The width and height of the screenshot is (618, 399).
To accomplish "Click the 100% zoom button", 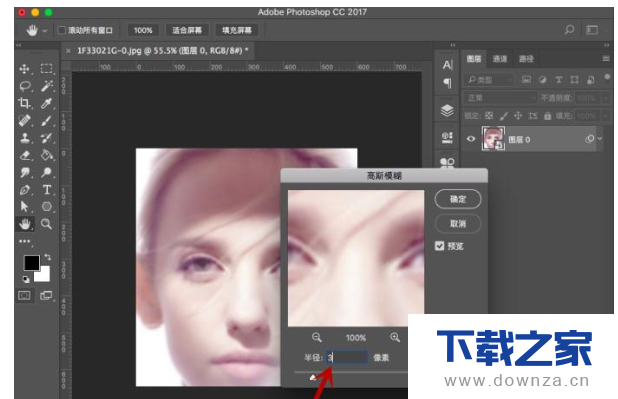I will [x=143, y=30].
